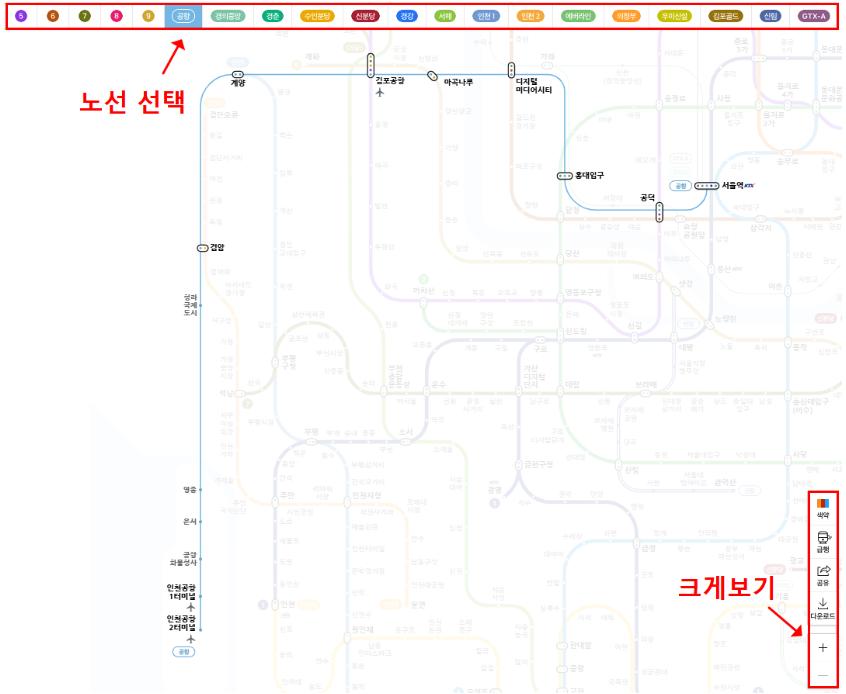Select the 수인분당 yellow line badge
The width and height of the screenshot is (846, 694).
pyautogui.click(x=317, y=16)
